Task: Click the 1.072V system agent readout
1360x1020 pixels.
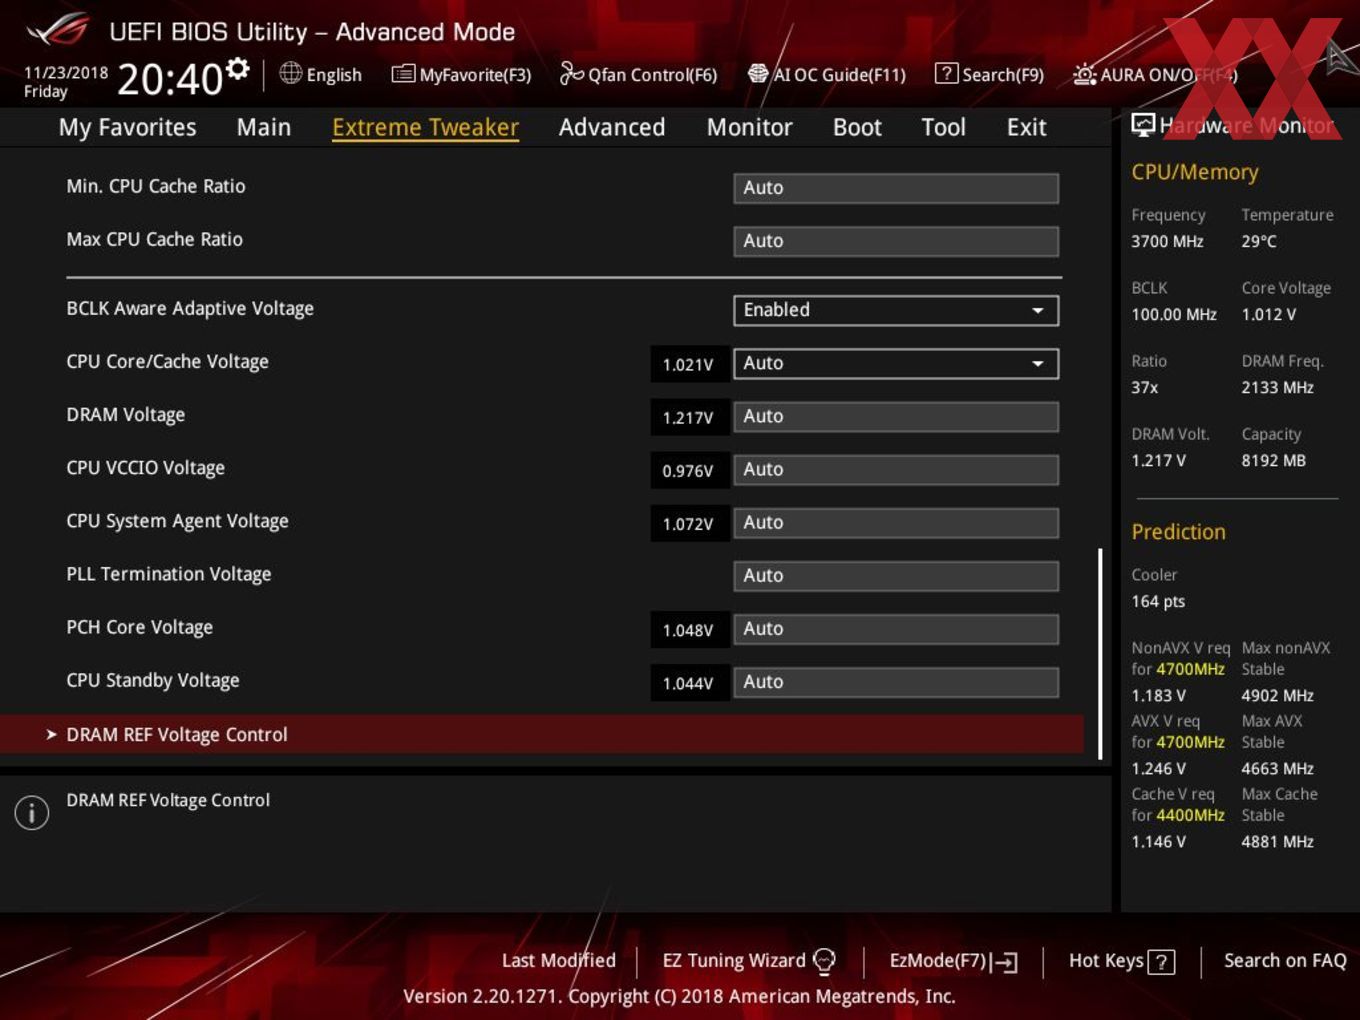Action: (688, 523)
